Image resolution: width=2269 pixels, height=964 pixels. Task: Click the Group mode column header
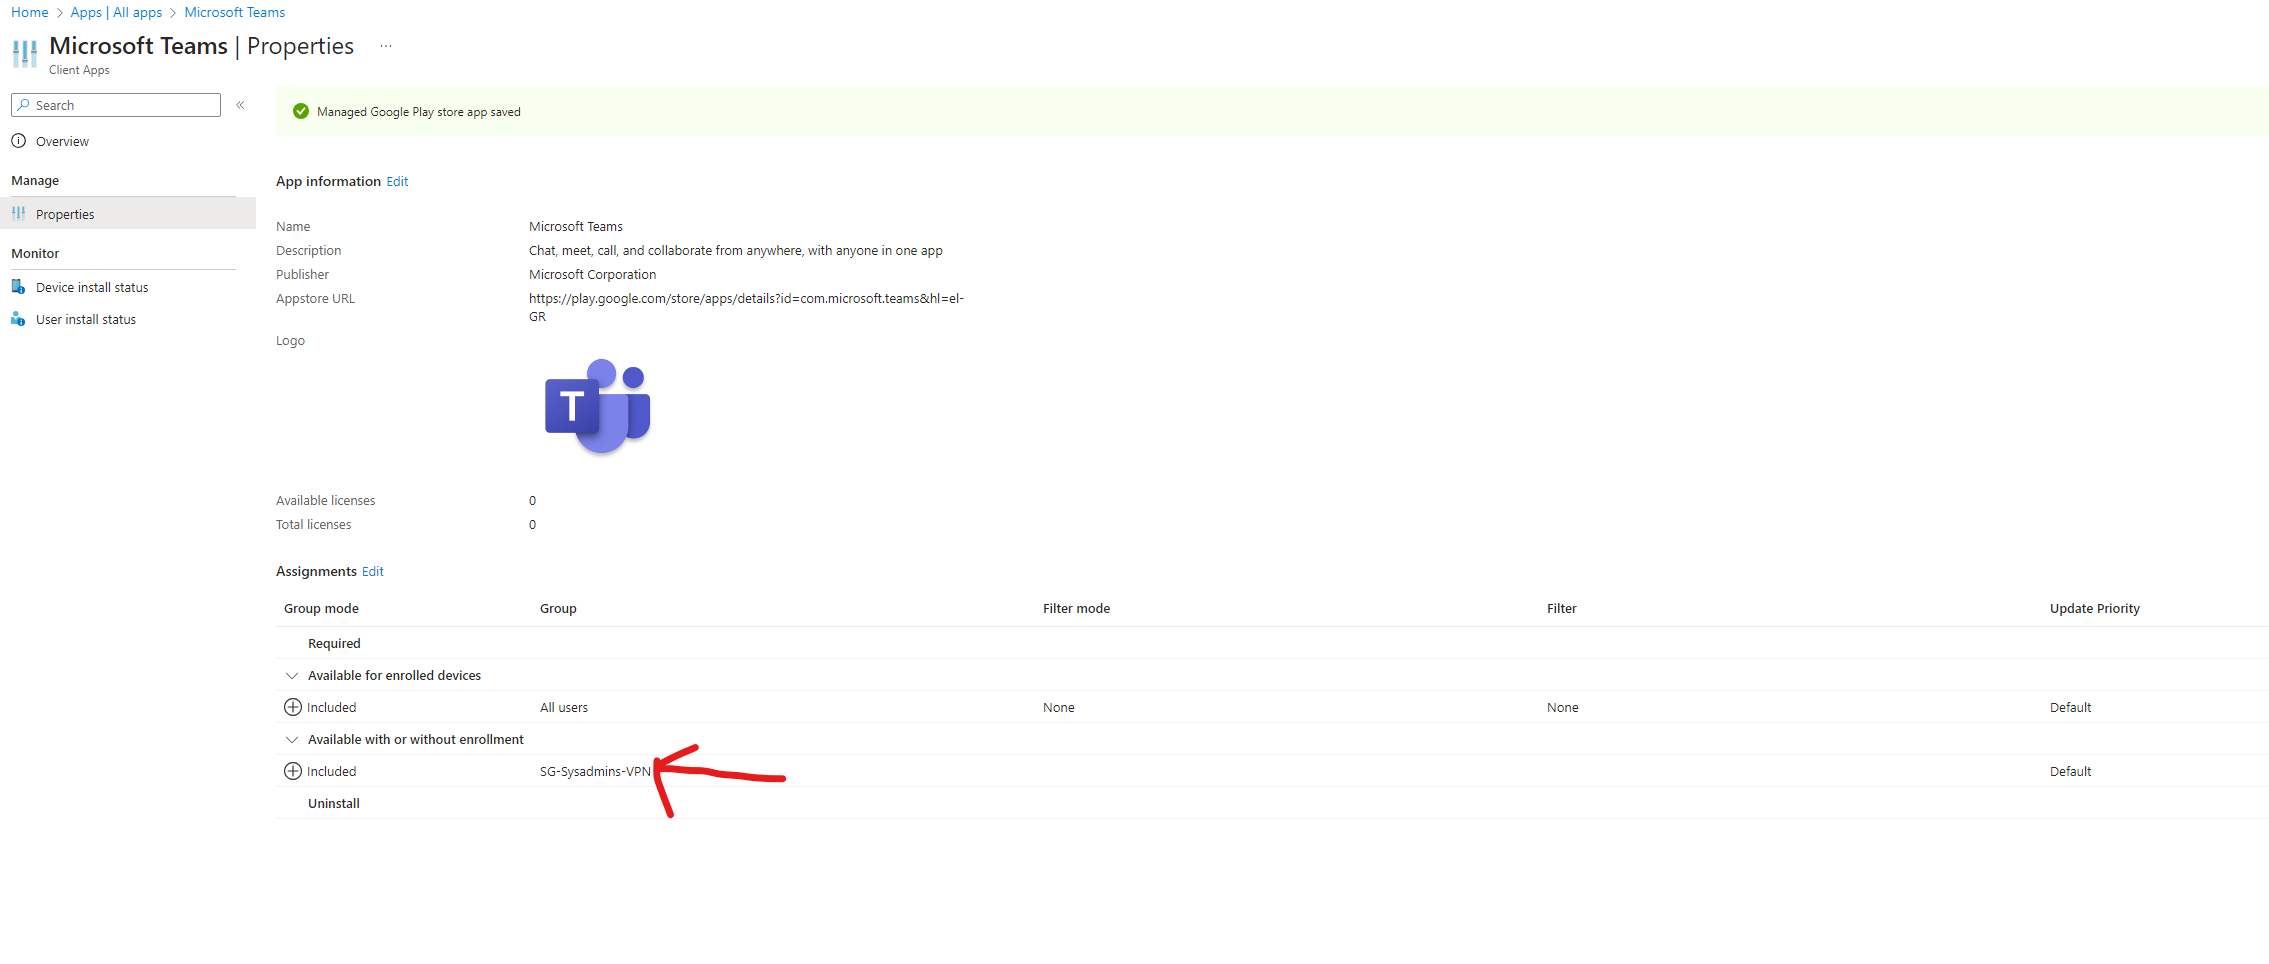coord(321,608)
